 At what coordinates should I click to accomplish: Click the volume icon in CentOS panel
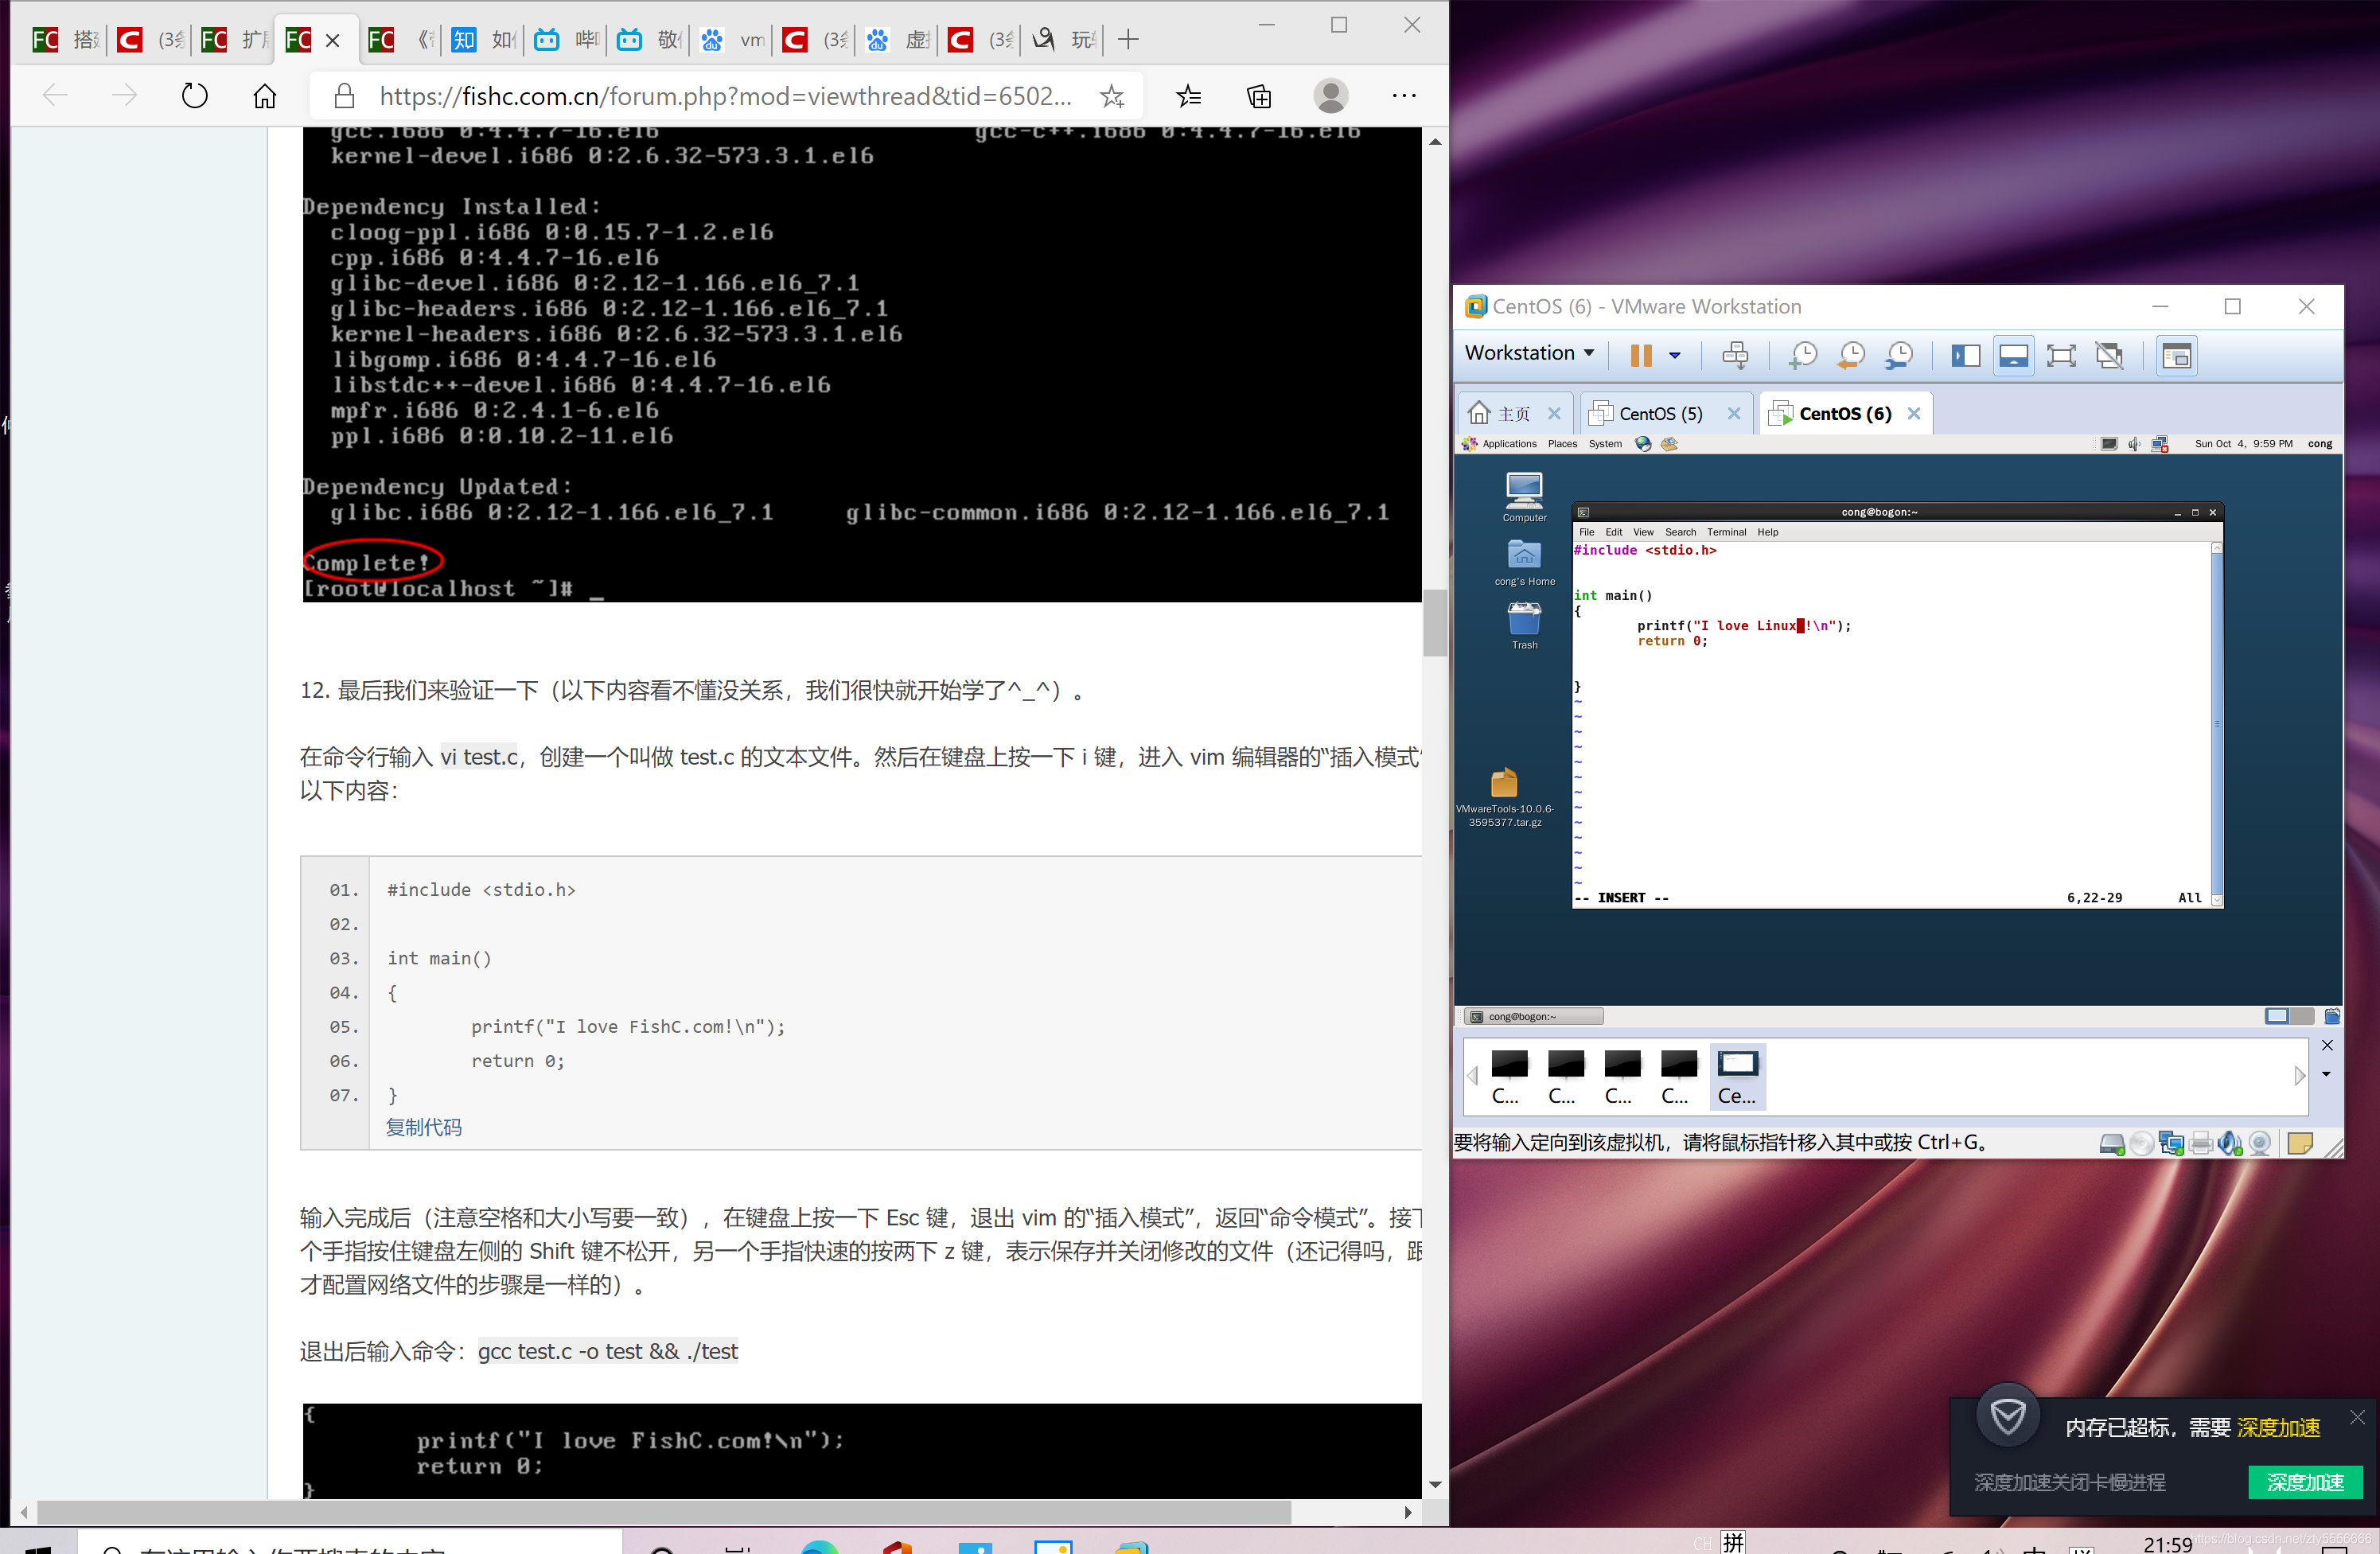(x=2134, y=444)
